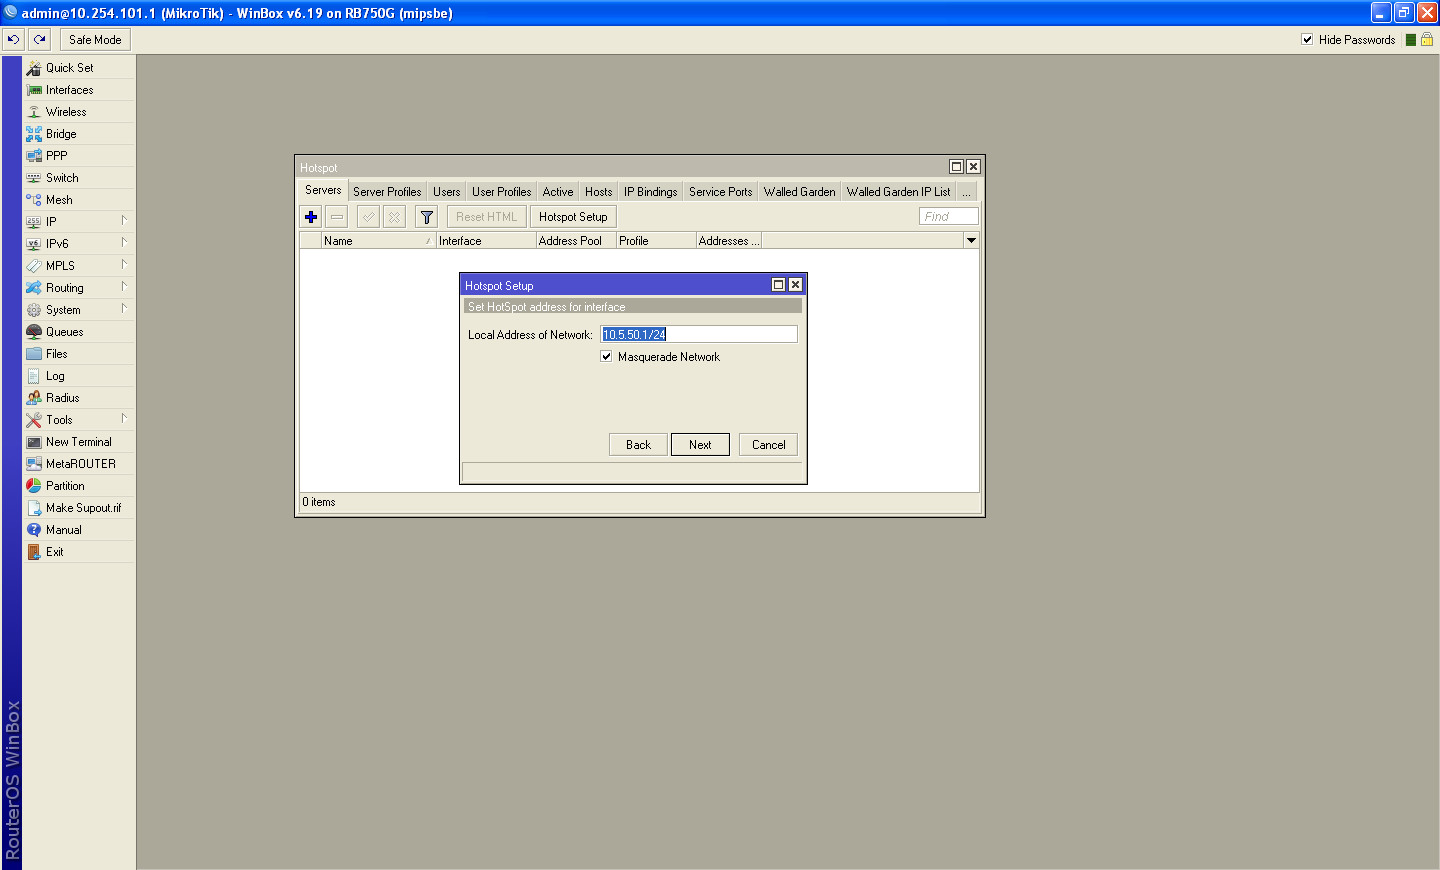Click the Local Address of Network field
This screenshot has height=870, width=1440.
(x=699, y=335)
